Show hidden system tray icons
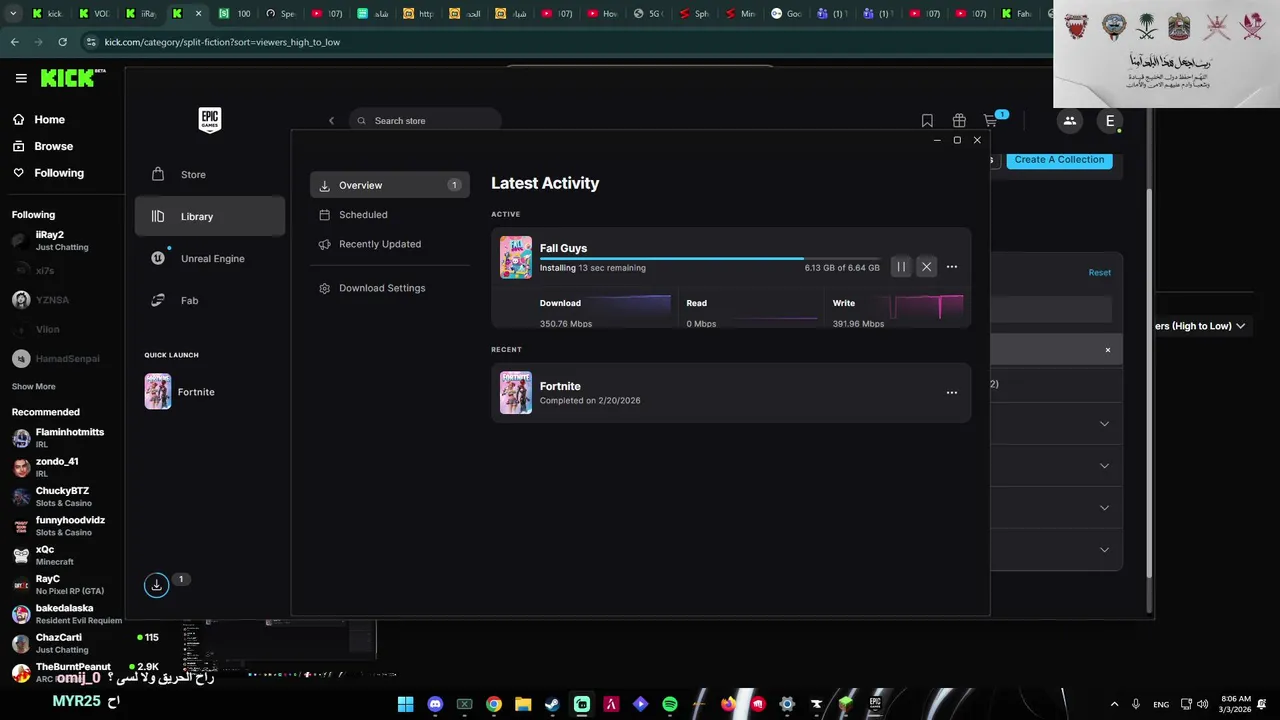This screenshot has height=720, width=1280. (x=1114, y=704)
